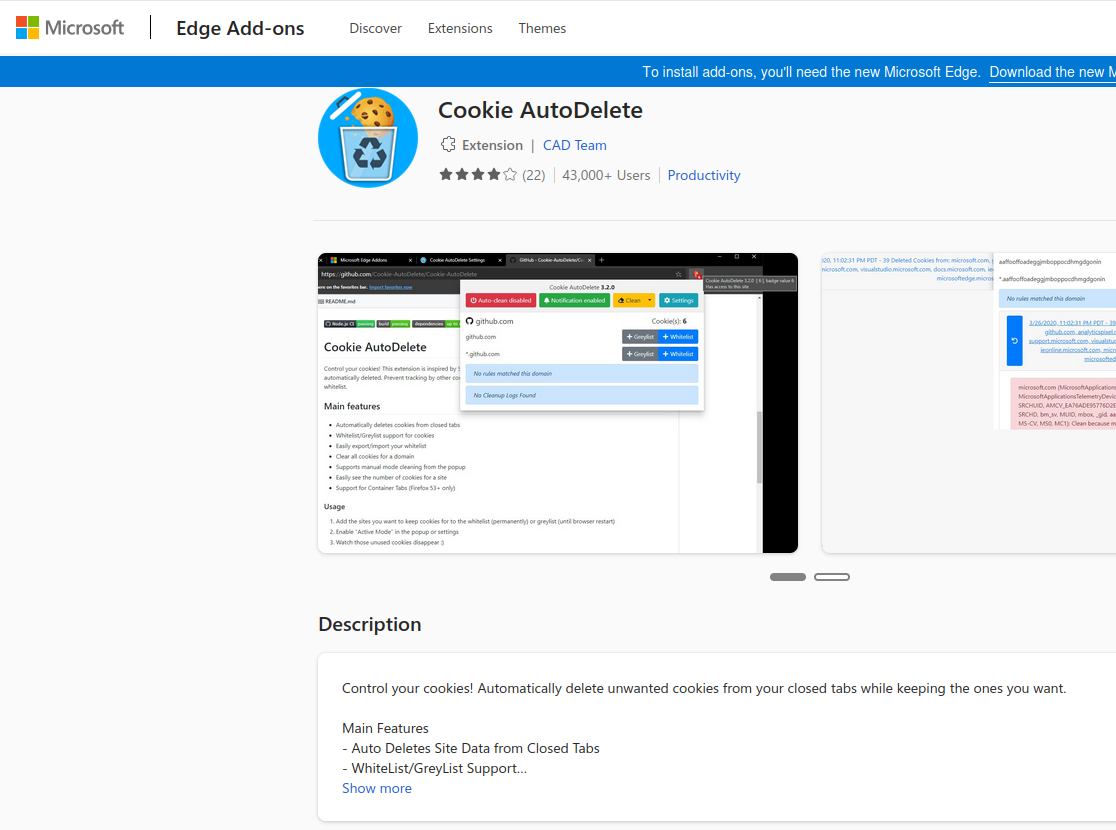Click the Cookie AutoDelete title heading

pos(540,110)
